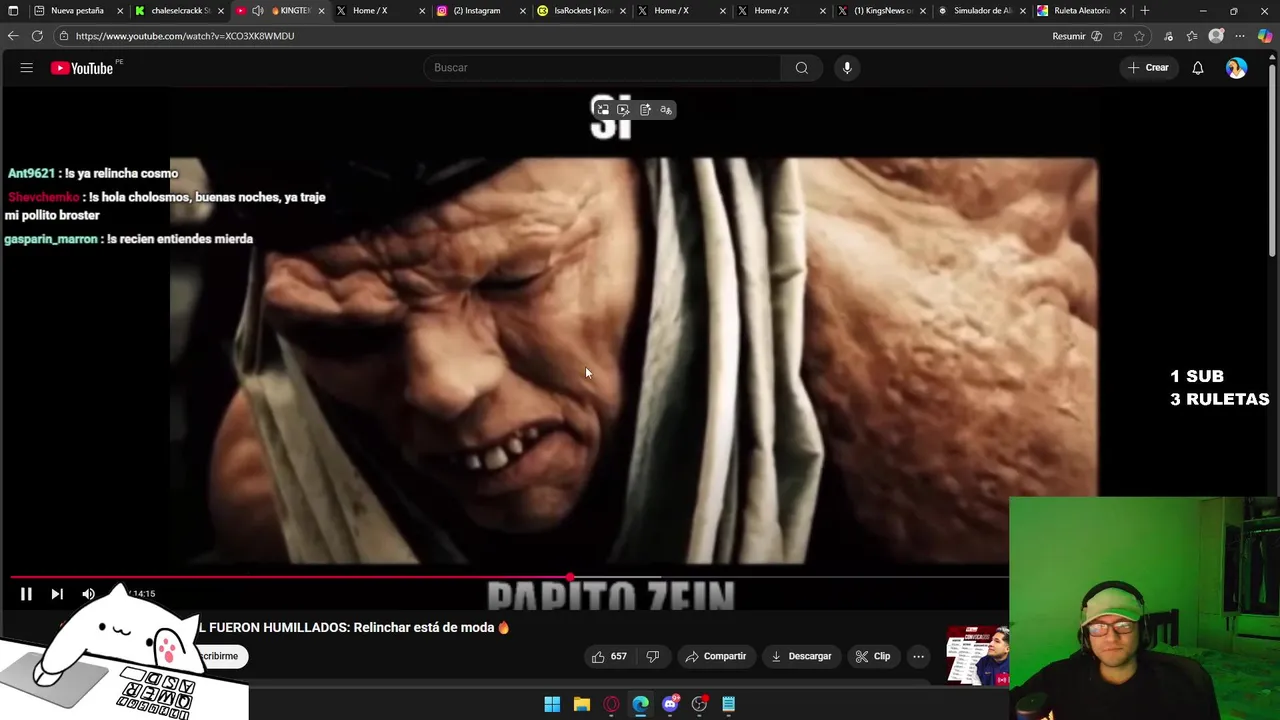Open YouTube notifications bell
This screenshot has width=1280, height=720.
(1197, 68)
